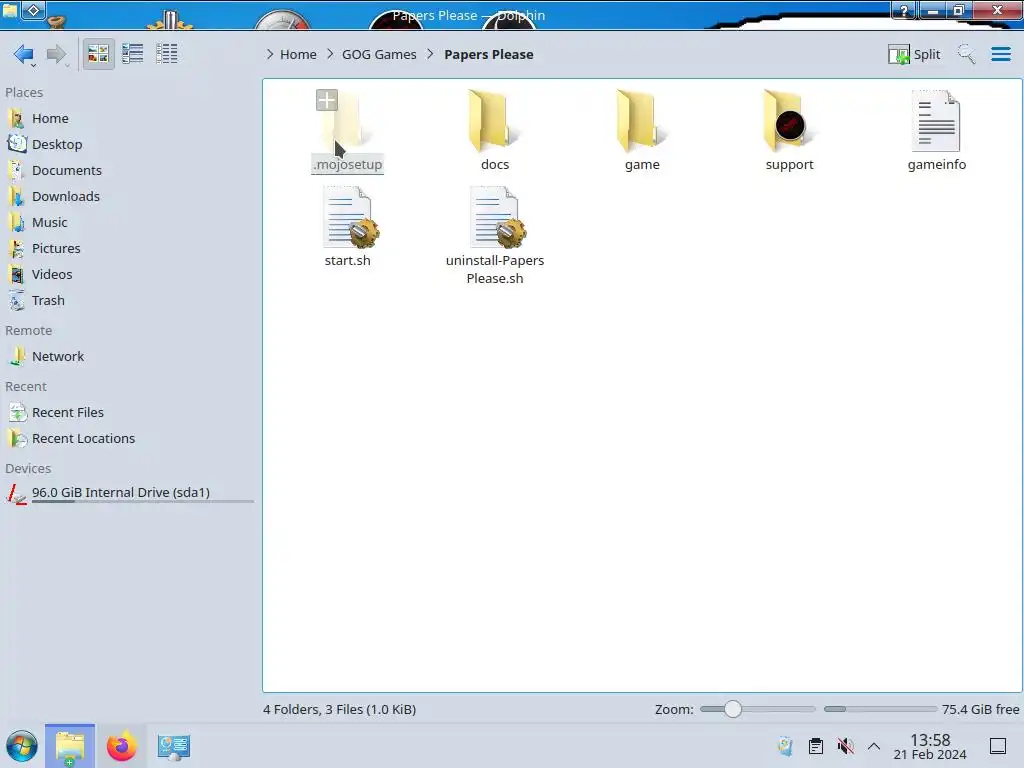The image size is (1024, 768).
Task: Expand chevron before Home breadcrumb
Action: 270,54
